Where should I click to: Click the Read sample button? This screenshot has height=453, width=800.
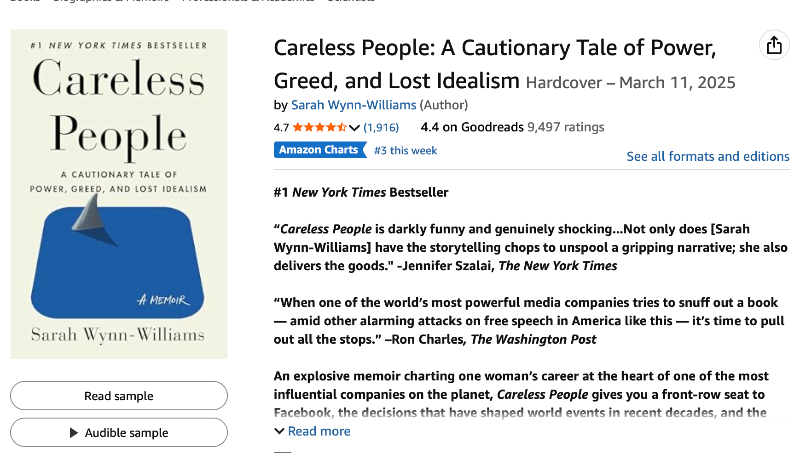119,395
